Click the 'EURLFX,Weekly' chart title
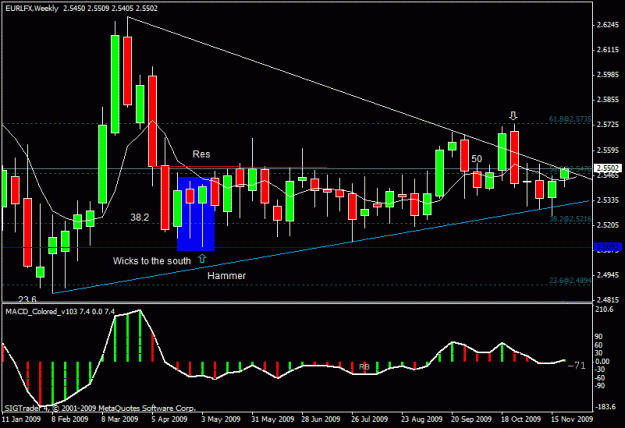625x428 pixels. pos(32,8)
